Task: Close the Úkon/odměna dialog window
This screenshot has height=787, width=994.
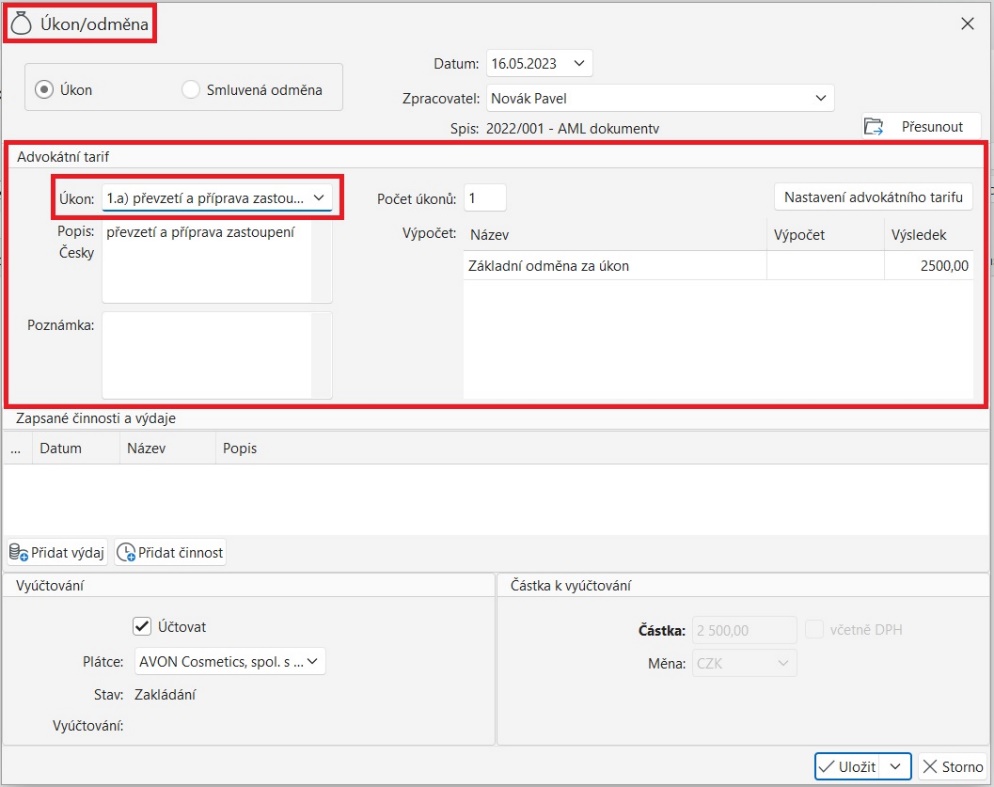Action: pyautogui.click(x=967, y=24)
